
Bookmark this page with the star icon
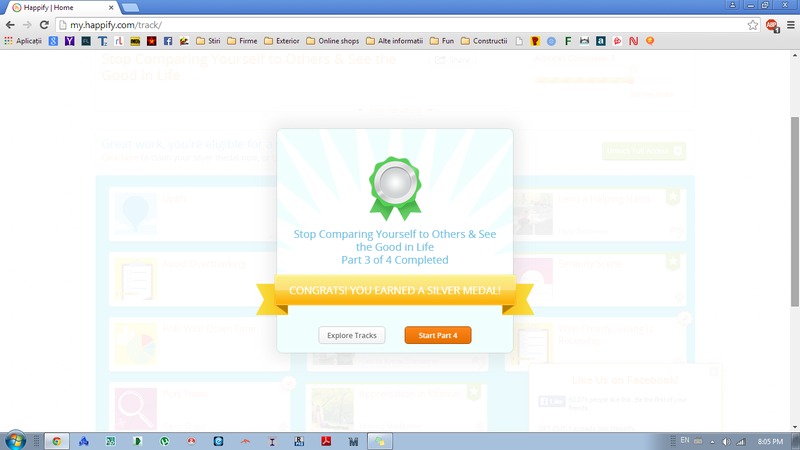[753, 24]
